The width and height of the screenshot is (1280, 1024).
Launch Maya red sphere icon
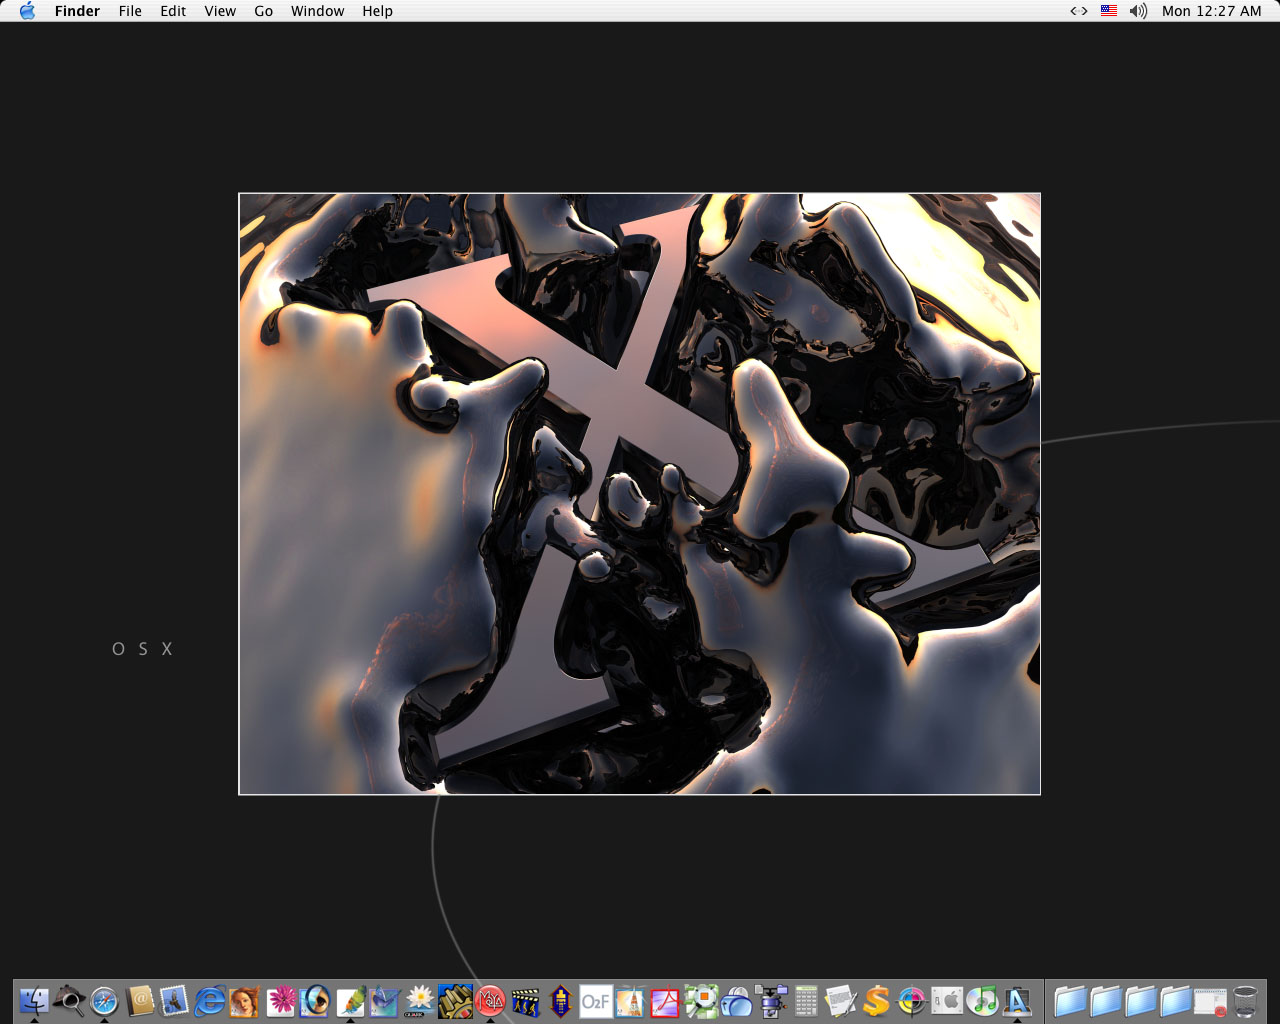pos(490,1000)
